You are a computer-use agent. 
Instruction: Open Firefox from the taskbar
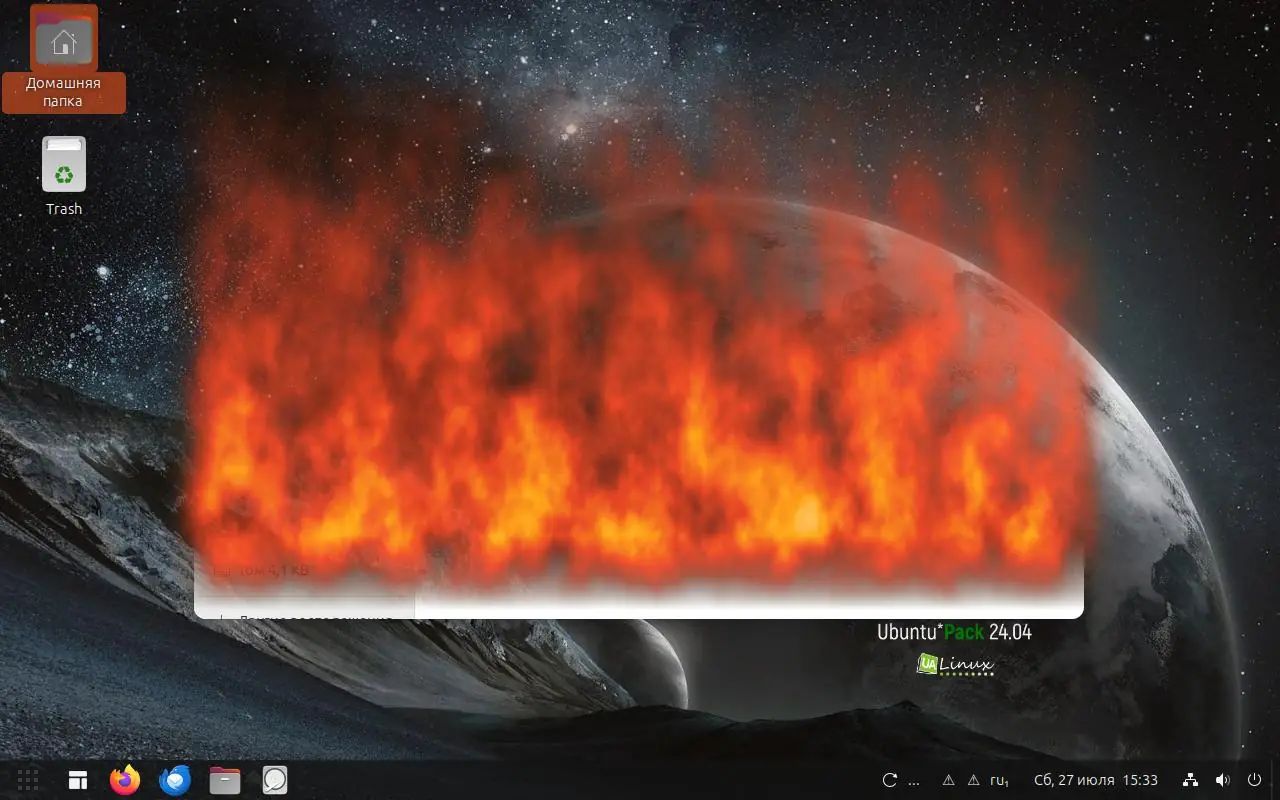125,780
